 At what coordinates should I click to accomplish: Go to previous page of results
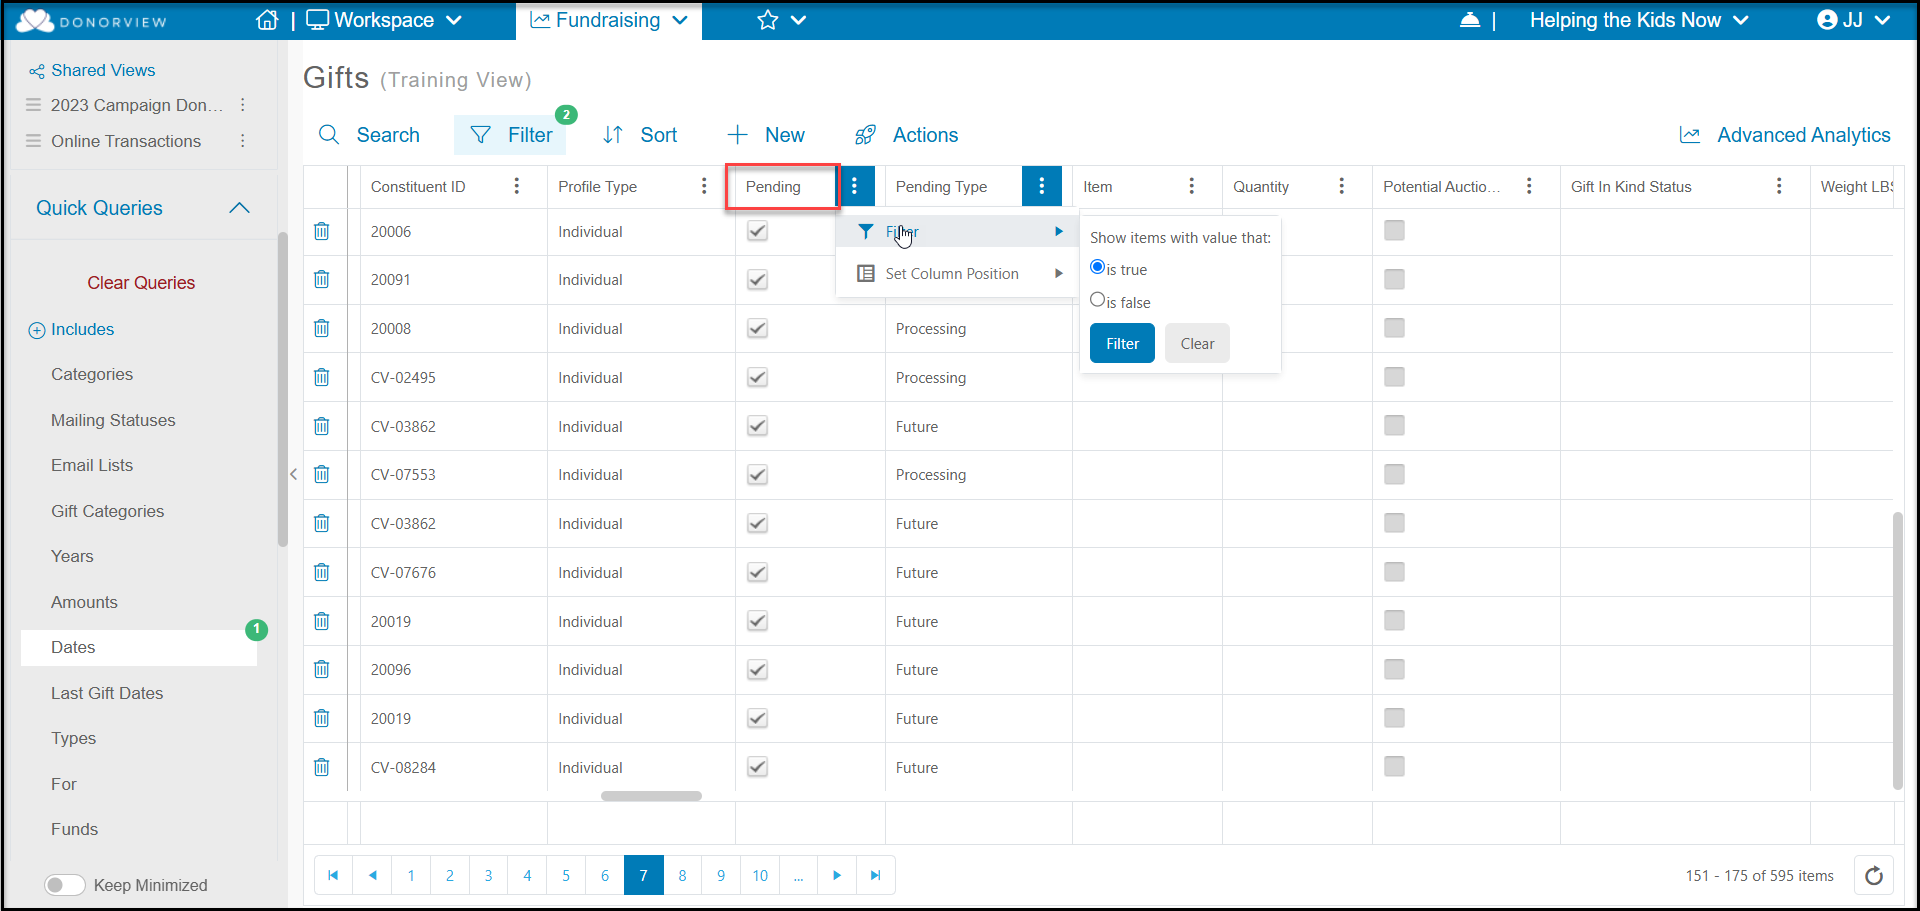point(373,875)
